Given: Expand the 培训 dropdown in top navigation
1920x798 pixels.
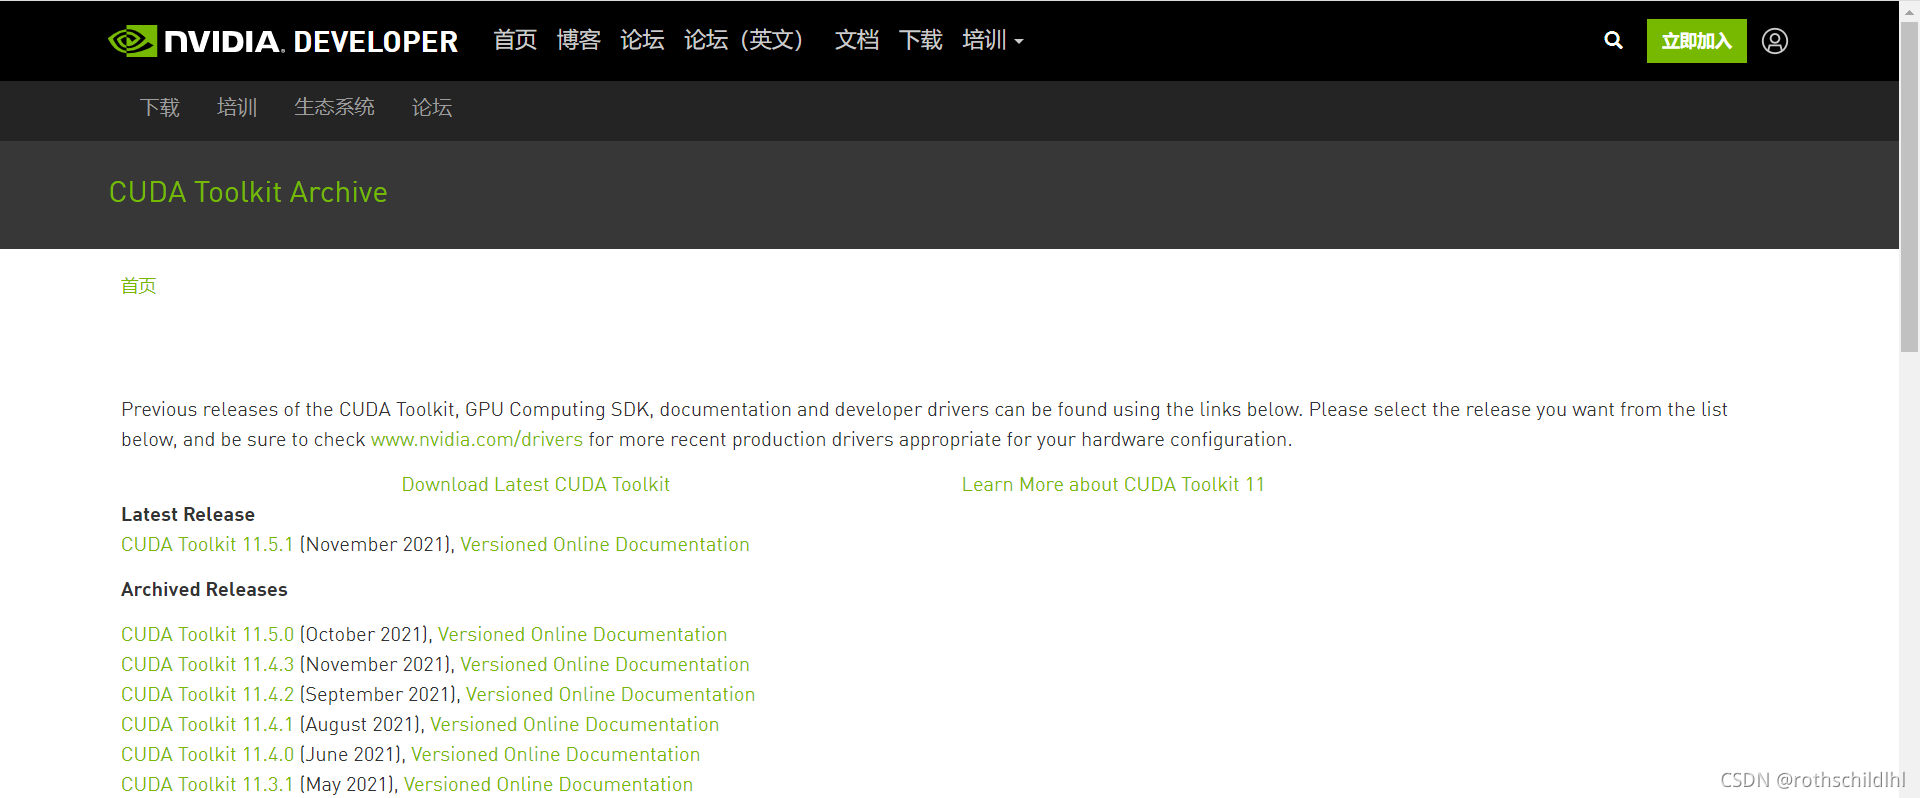Looking at the screenshot, I should (992, 40).
